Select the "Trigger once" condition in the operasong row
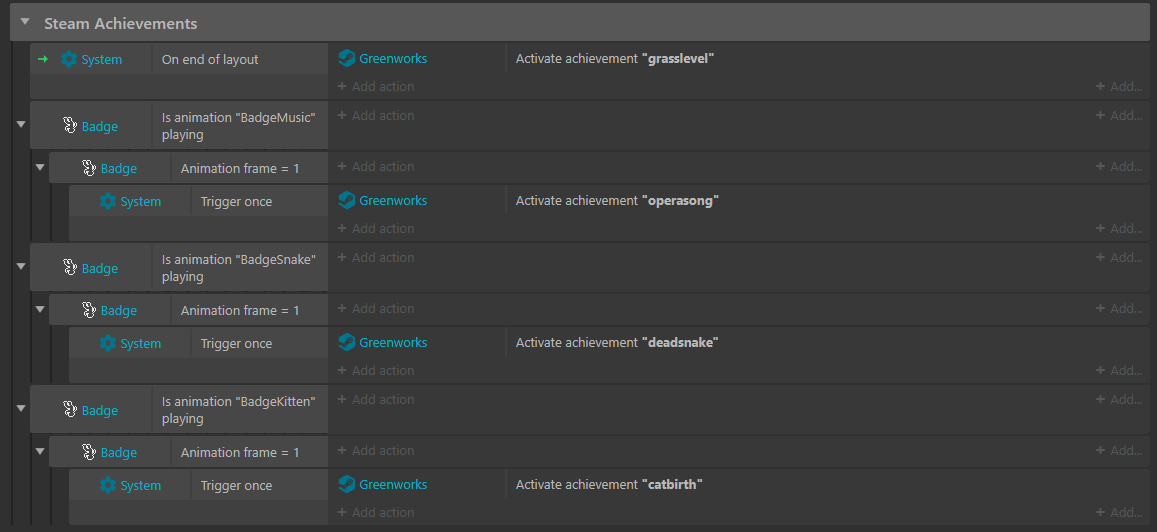This screenshot has height=532, width=1157. (236, 201)
